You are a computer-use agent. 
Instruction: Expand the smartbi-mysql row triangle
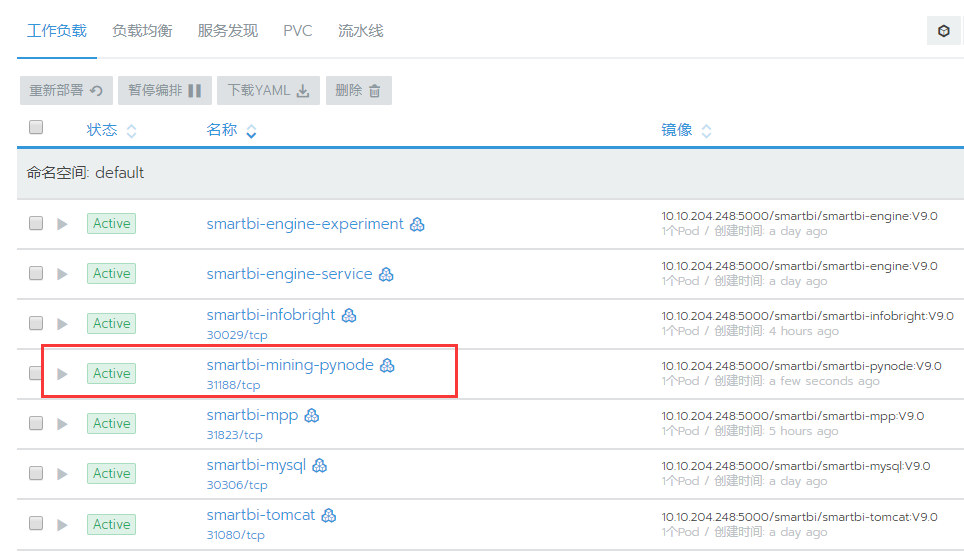click(62, 473)
